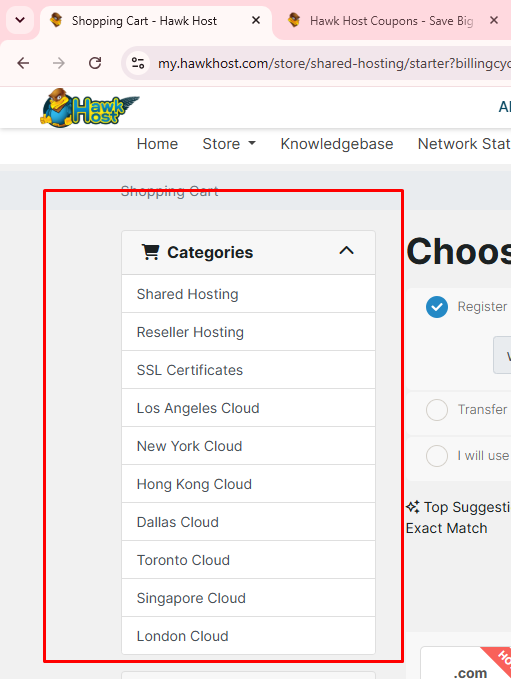The height and width of the screenshot is (679, 511).
Task: Select the Register domain radio button
Action: click(437, 307)
